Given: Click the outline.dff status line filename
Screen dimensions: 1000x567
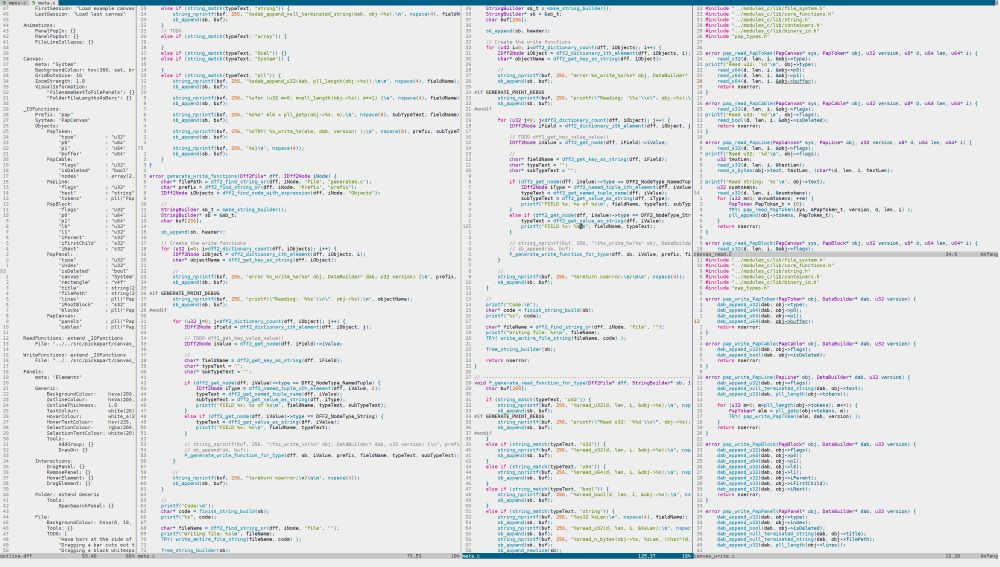Looking at the screenshot, I should pyautogui.click(x=17, y=556).
